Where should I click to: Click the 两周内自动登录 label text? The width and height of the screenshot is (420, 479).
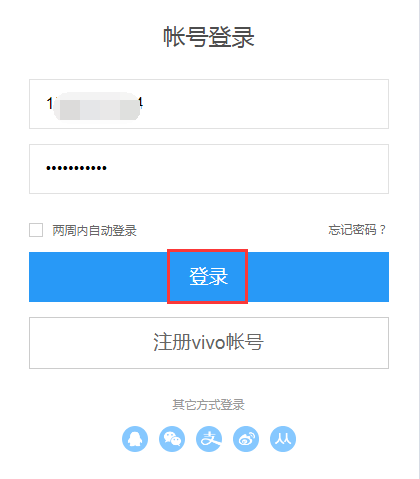[95, 230]
